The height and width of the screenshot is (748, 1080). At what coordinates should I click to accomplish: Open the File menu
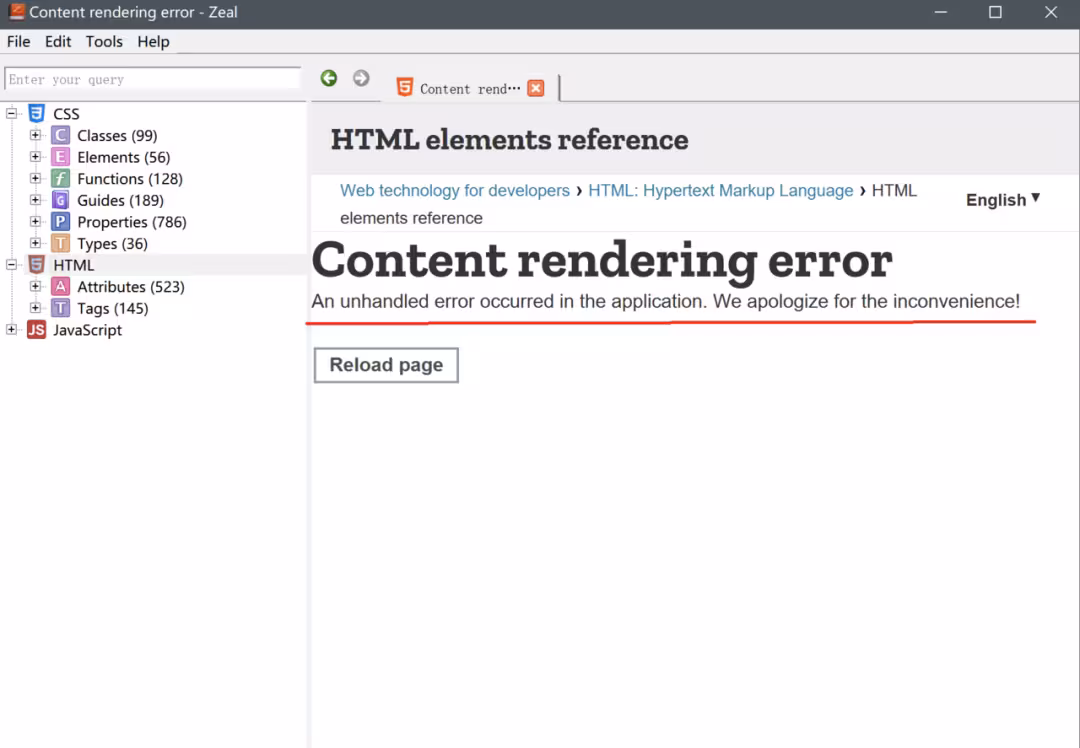click(x=19, y=41)
